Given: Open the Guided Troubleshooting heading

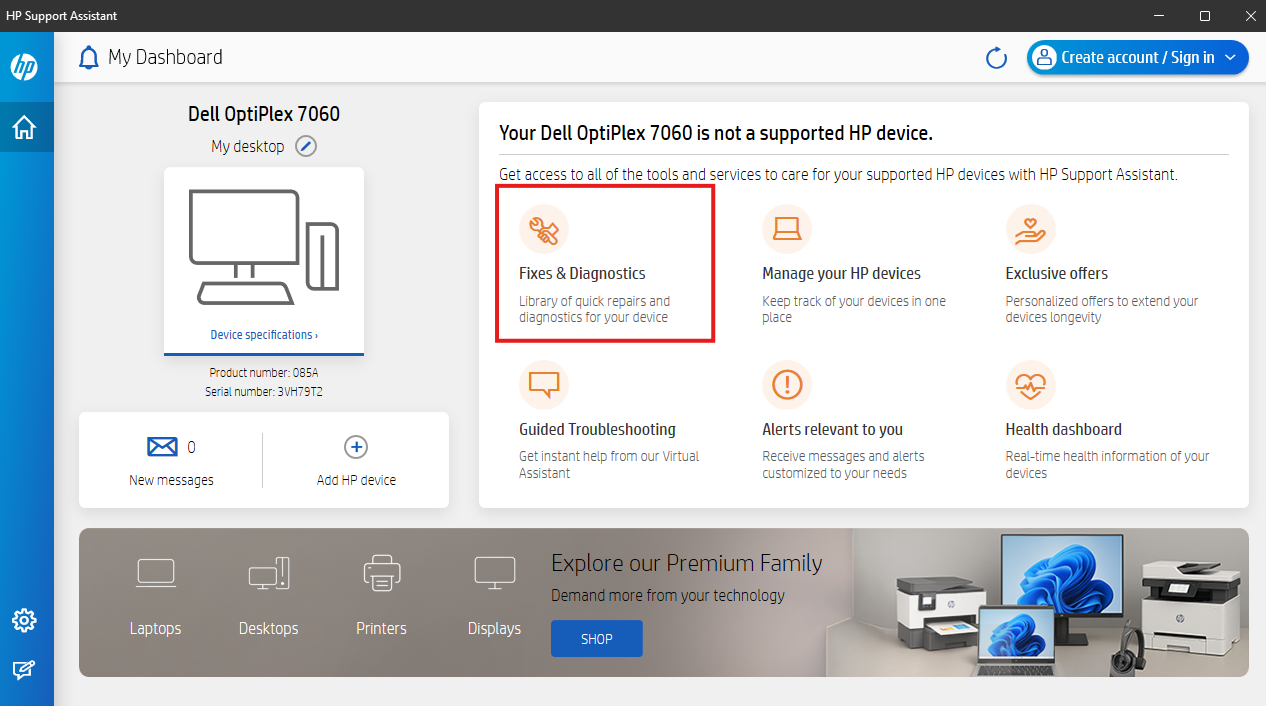Looking at the screenshot, I should point(597,429).
